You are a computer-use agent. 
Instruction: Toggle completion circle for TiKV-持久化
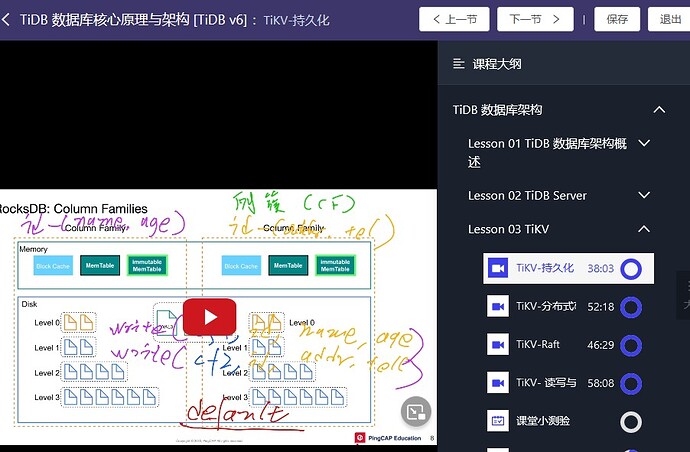(630, 269)
